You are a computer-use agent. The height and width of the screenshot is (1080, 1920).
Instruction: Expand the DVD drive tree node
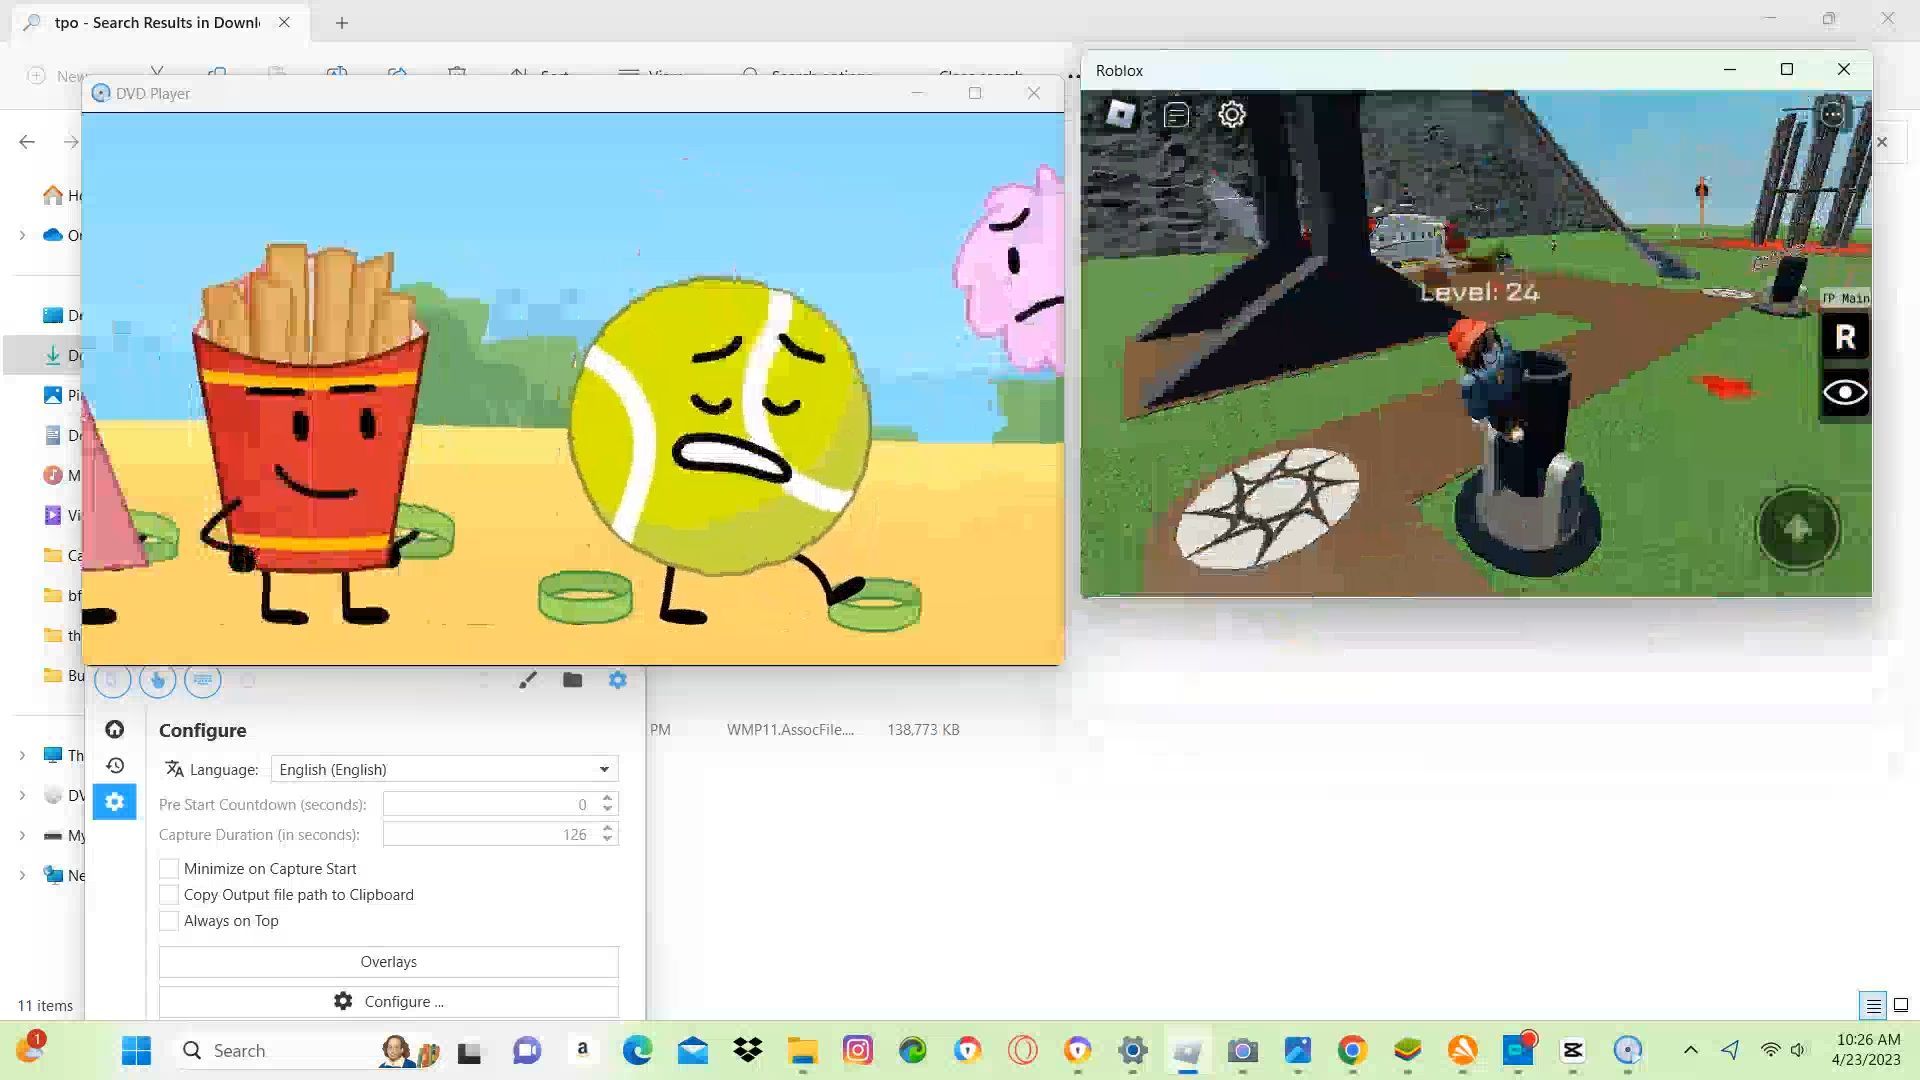[22, 795]
